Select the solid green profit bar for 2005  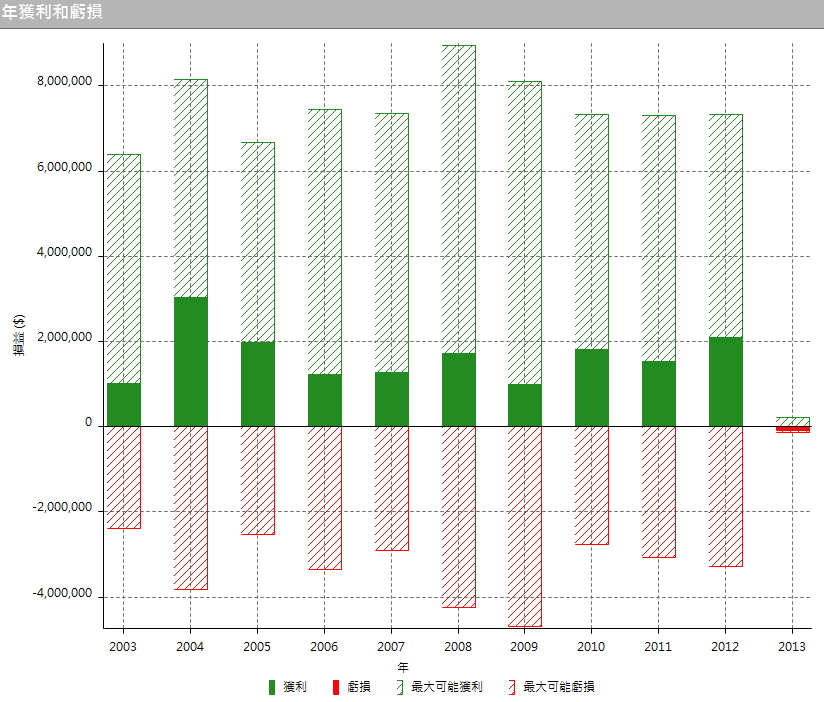[258, 384]
